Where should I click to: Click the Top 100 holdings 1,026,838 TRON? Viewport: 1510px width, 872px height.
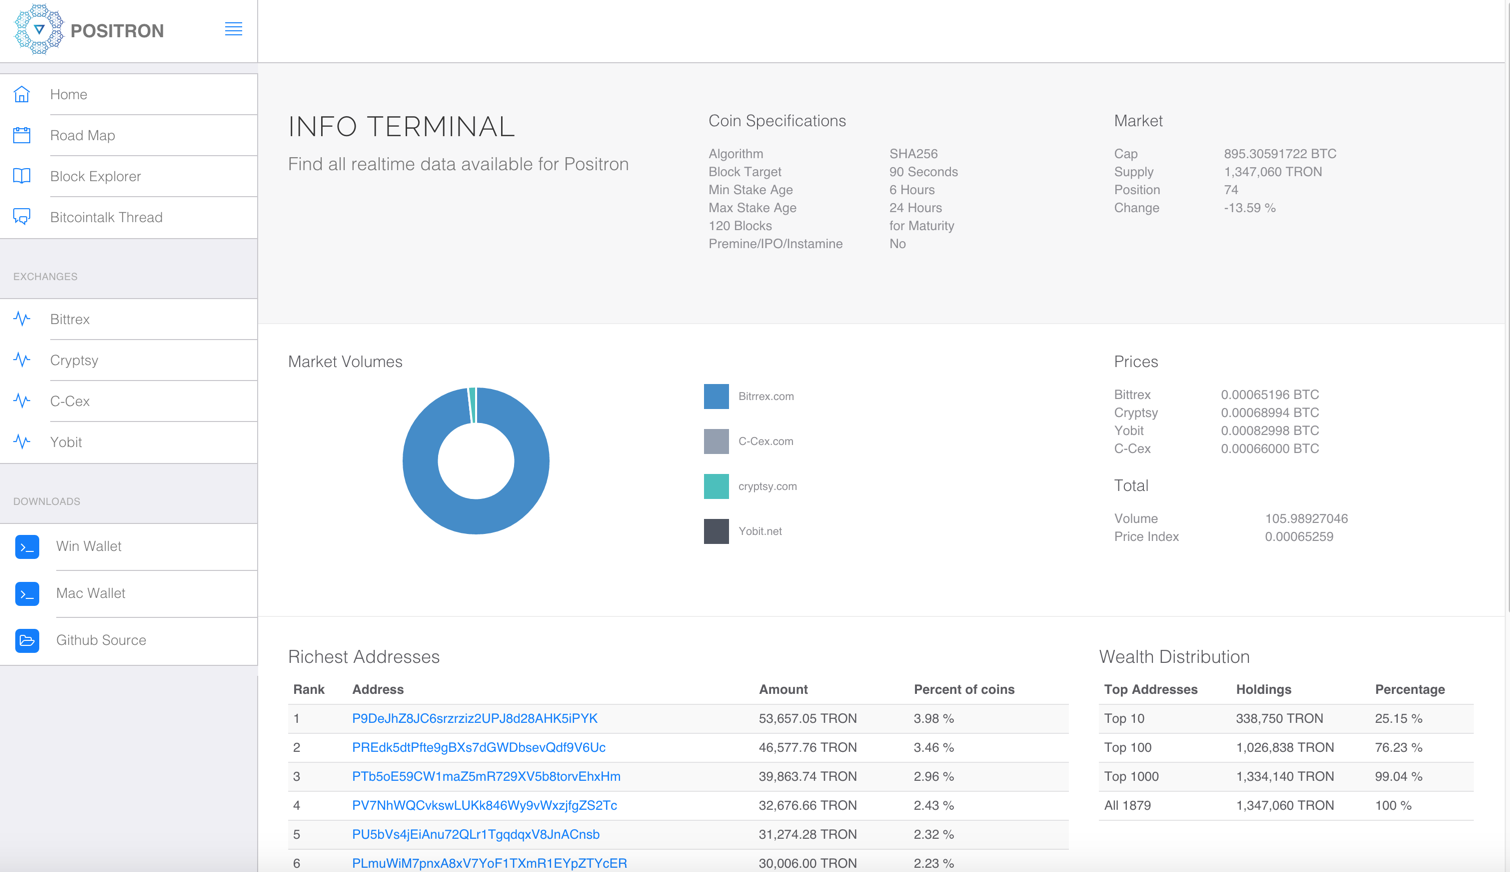(1285, 747)
